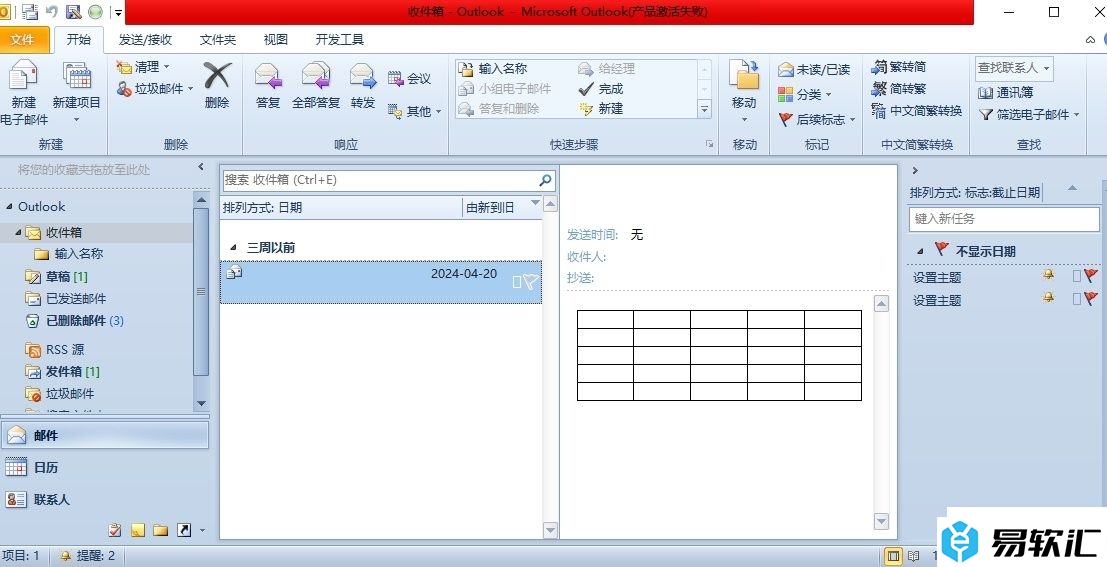Screen dimensions: 1107x567
Task: Switch to 视图 tab
Action: 275,40
